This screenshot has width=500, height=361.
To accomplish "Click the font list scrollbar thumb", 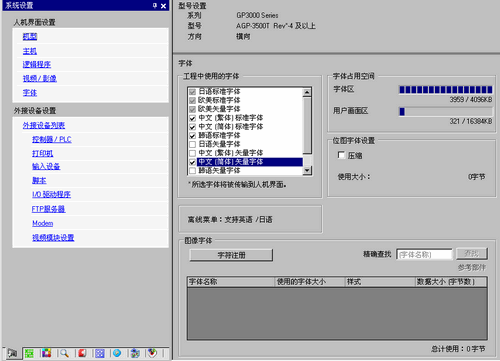I will (307, 126).
